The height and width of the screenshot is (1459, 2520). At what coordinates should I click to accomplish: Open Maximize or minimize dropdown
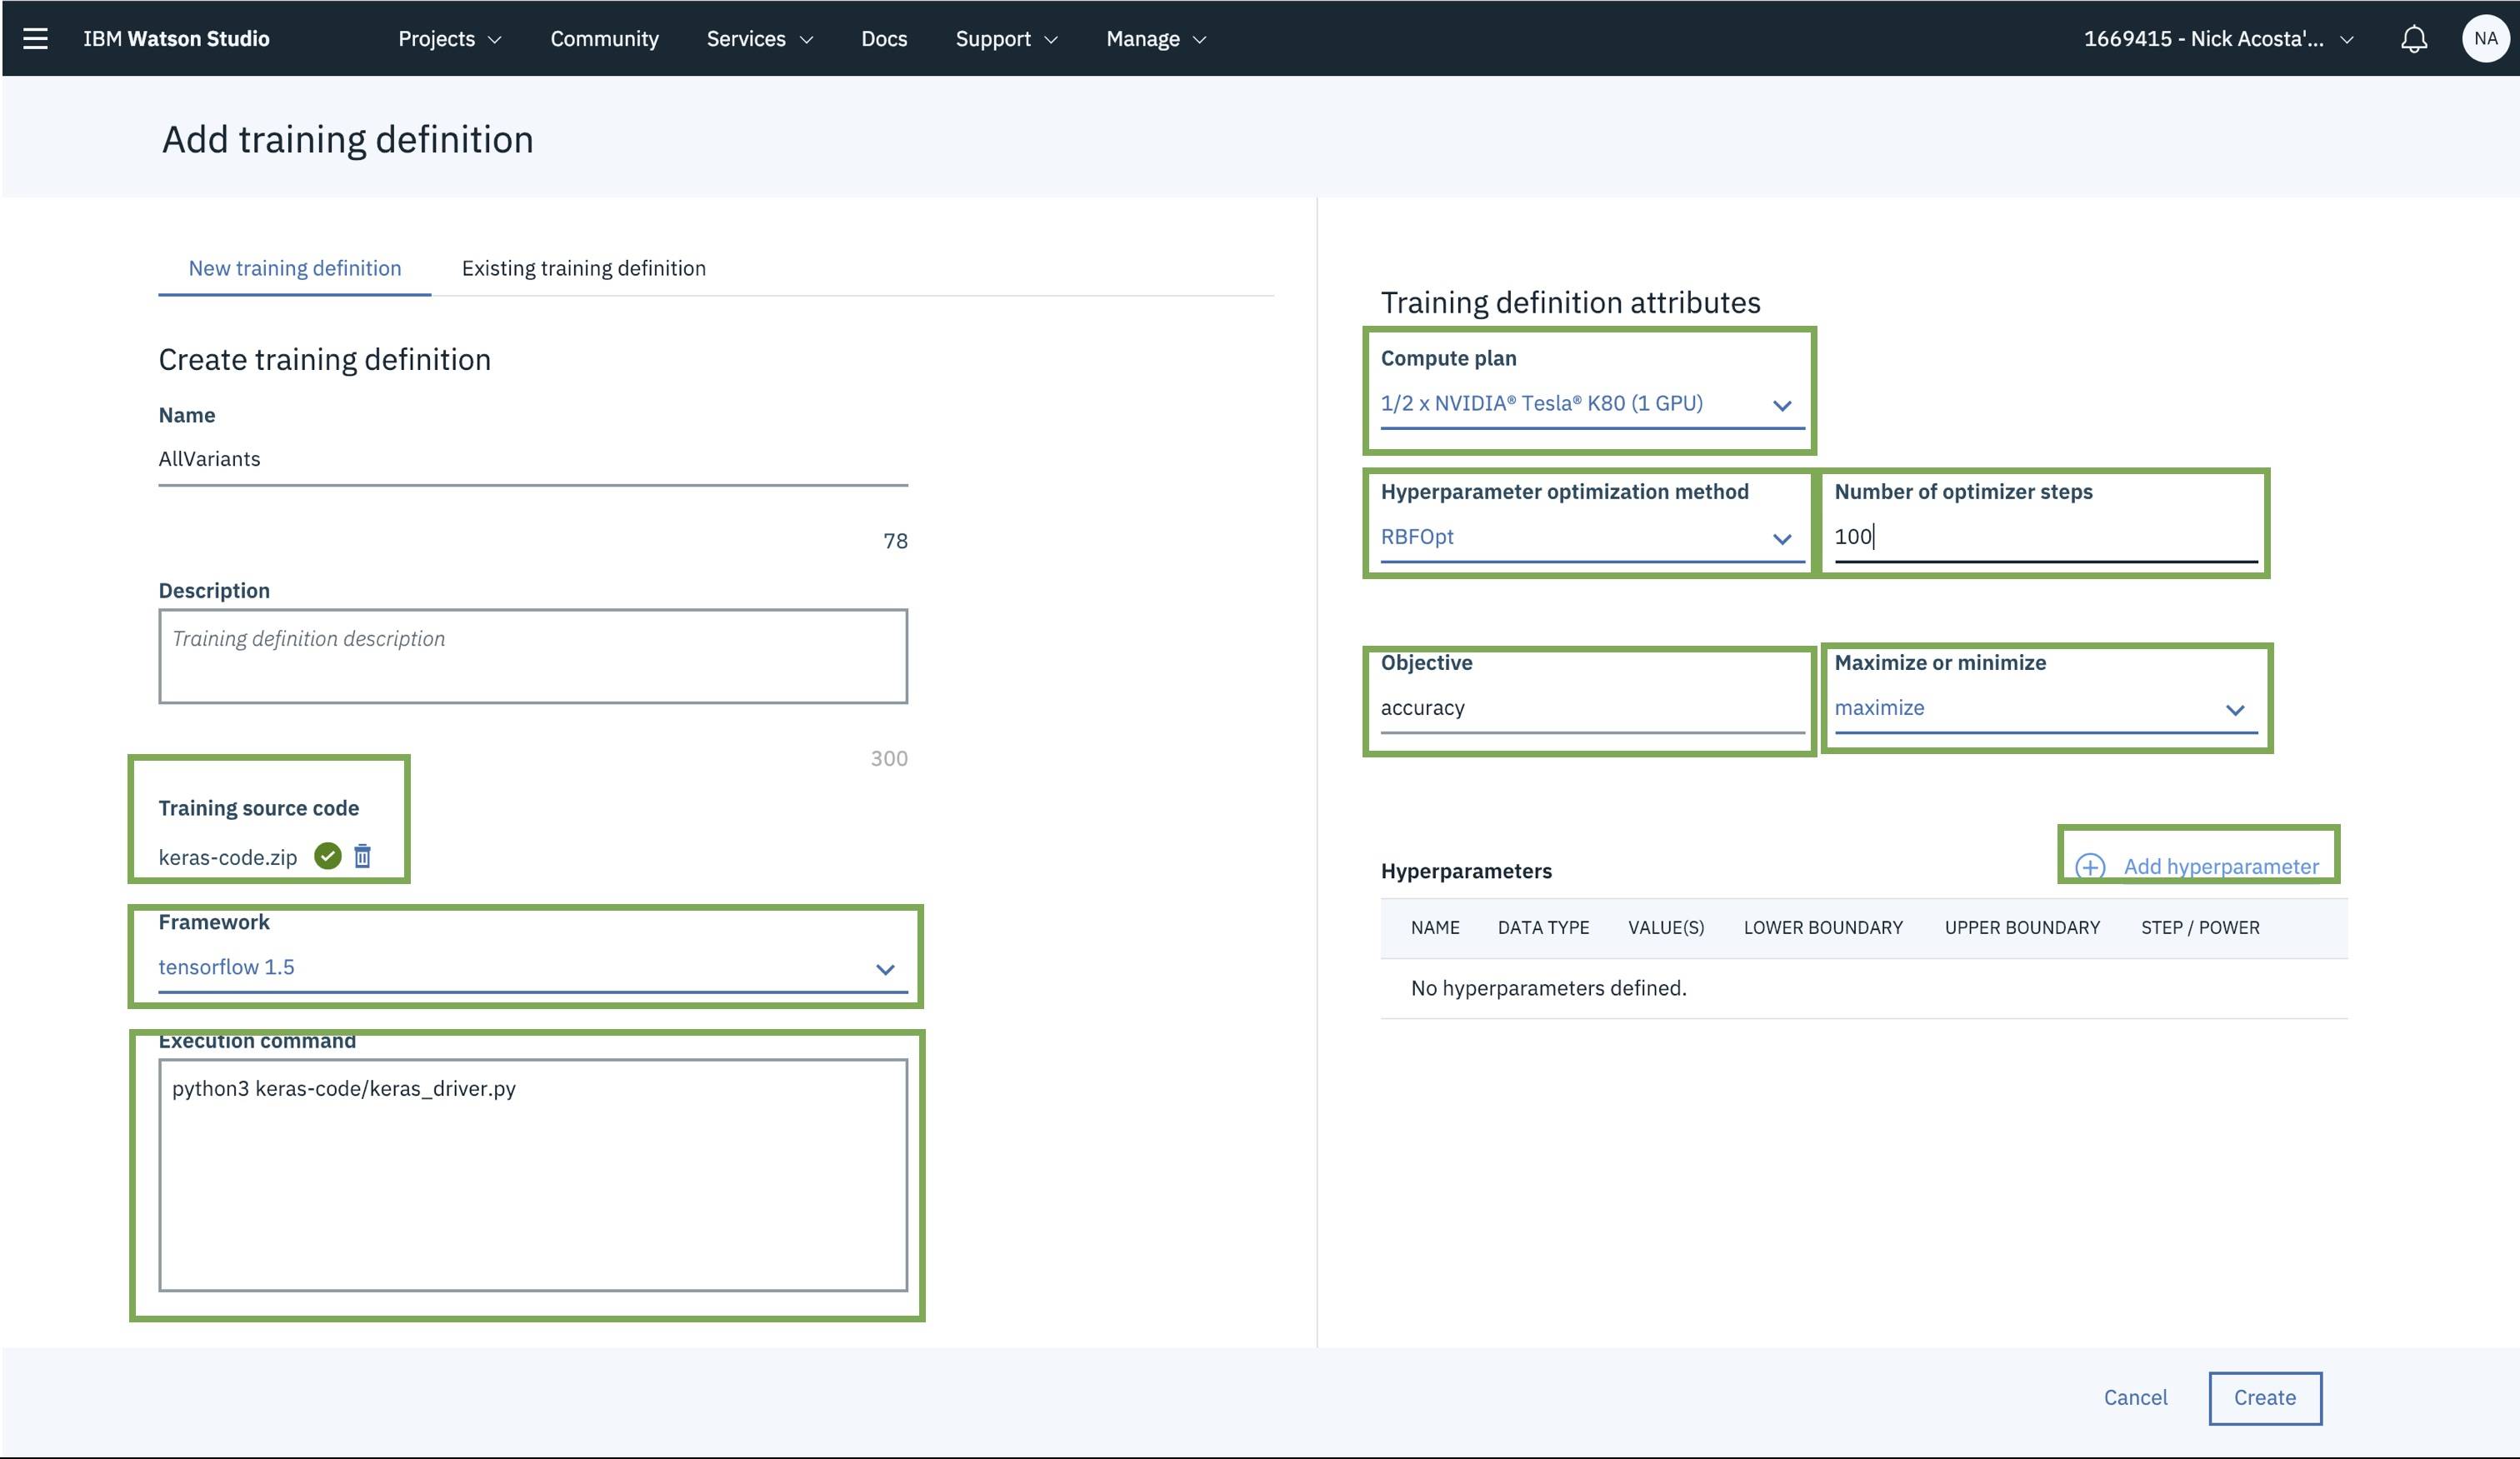tap(2046, 708)
